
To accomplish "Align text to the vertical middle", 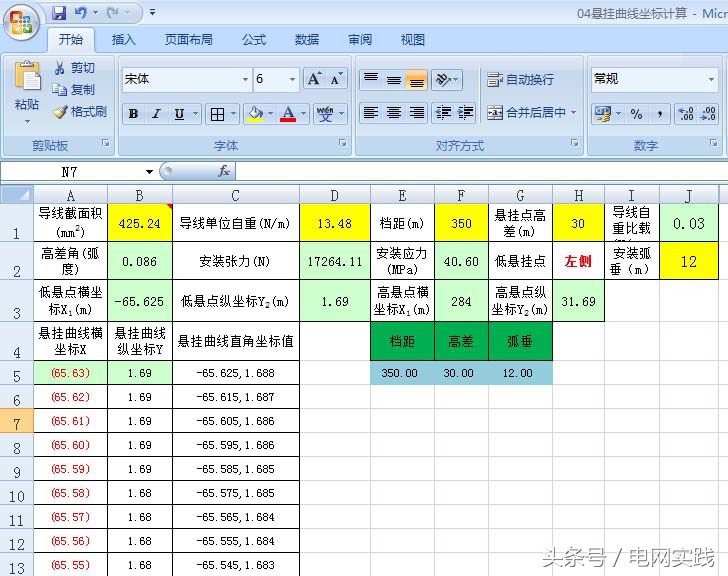I will (394, 80).
